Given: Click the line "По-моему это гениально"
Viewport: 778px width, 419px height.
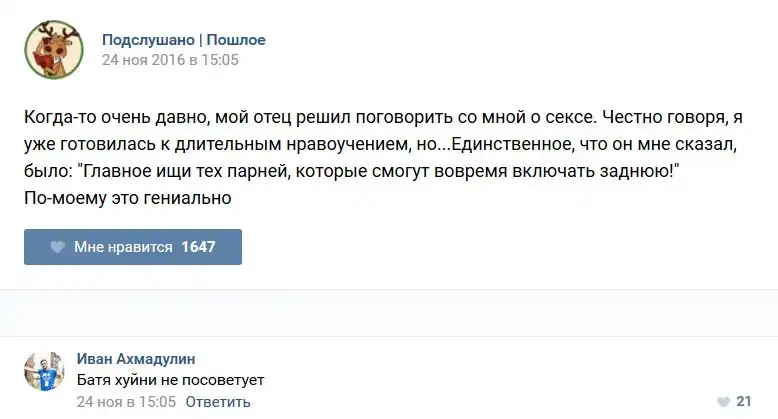Looking at the screenshot, I should click(x=128, y=198).
